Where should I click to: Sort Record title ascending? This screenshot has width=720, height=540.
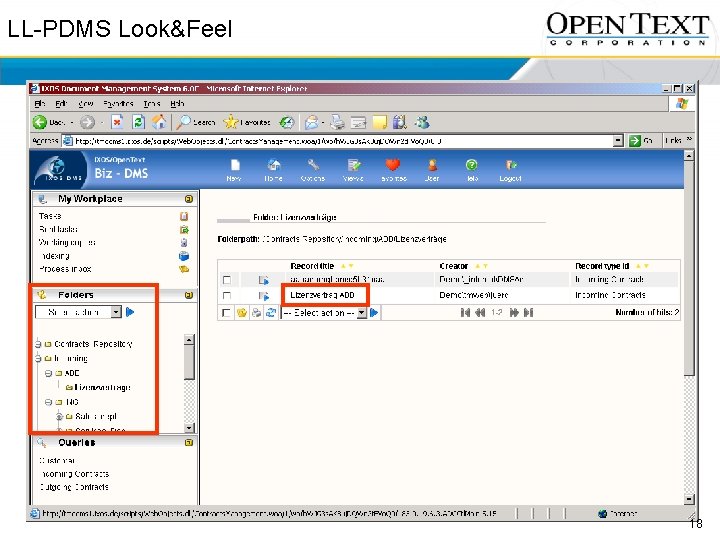click(343, 266)
